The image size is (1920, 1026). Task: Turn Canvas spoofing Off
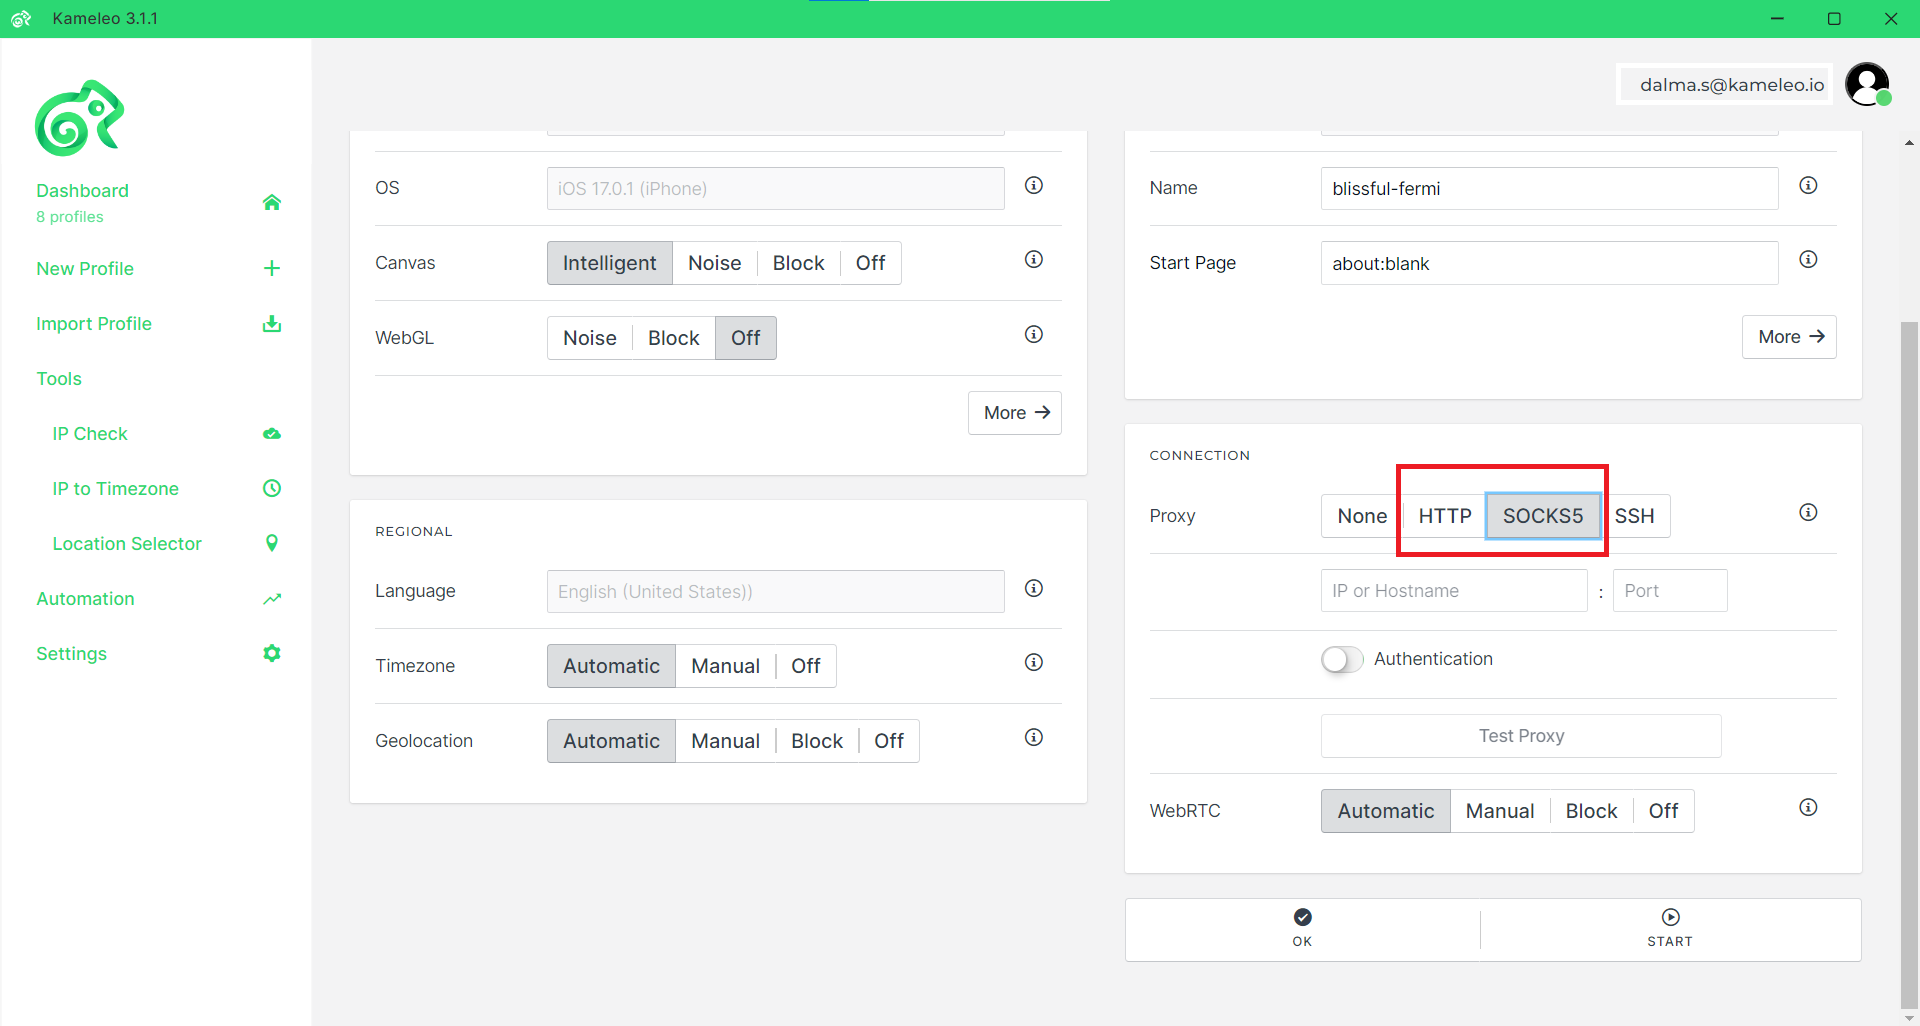tap(870, 263)
